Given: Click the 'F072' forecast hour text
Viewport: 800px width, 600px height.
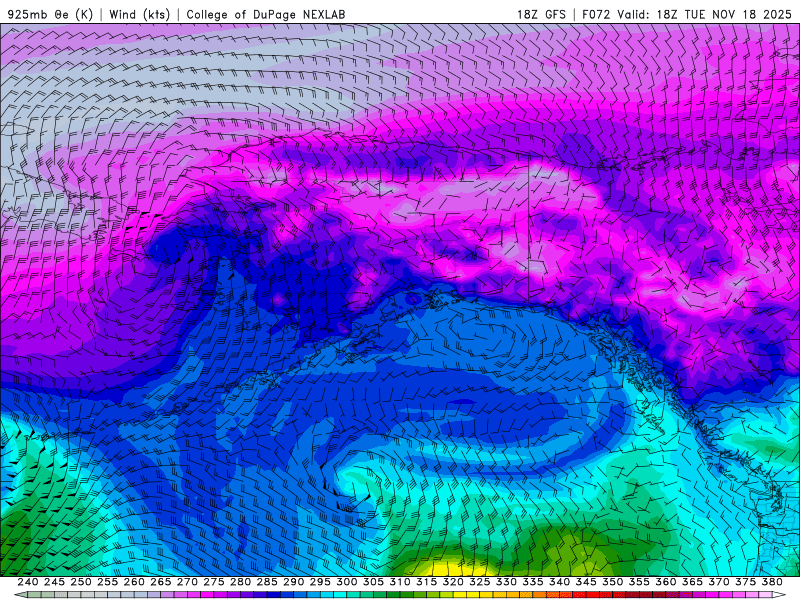Looking at the screenshot, I should pos(596,14).
